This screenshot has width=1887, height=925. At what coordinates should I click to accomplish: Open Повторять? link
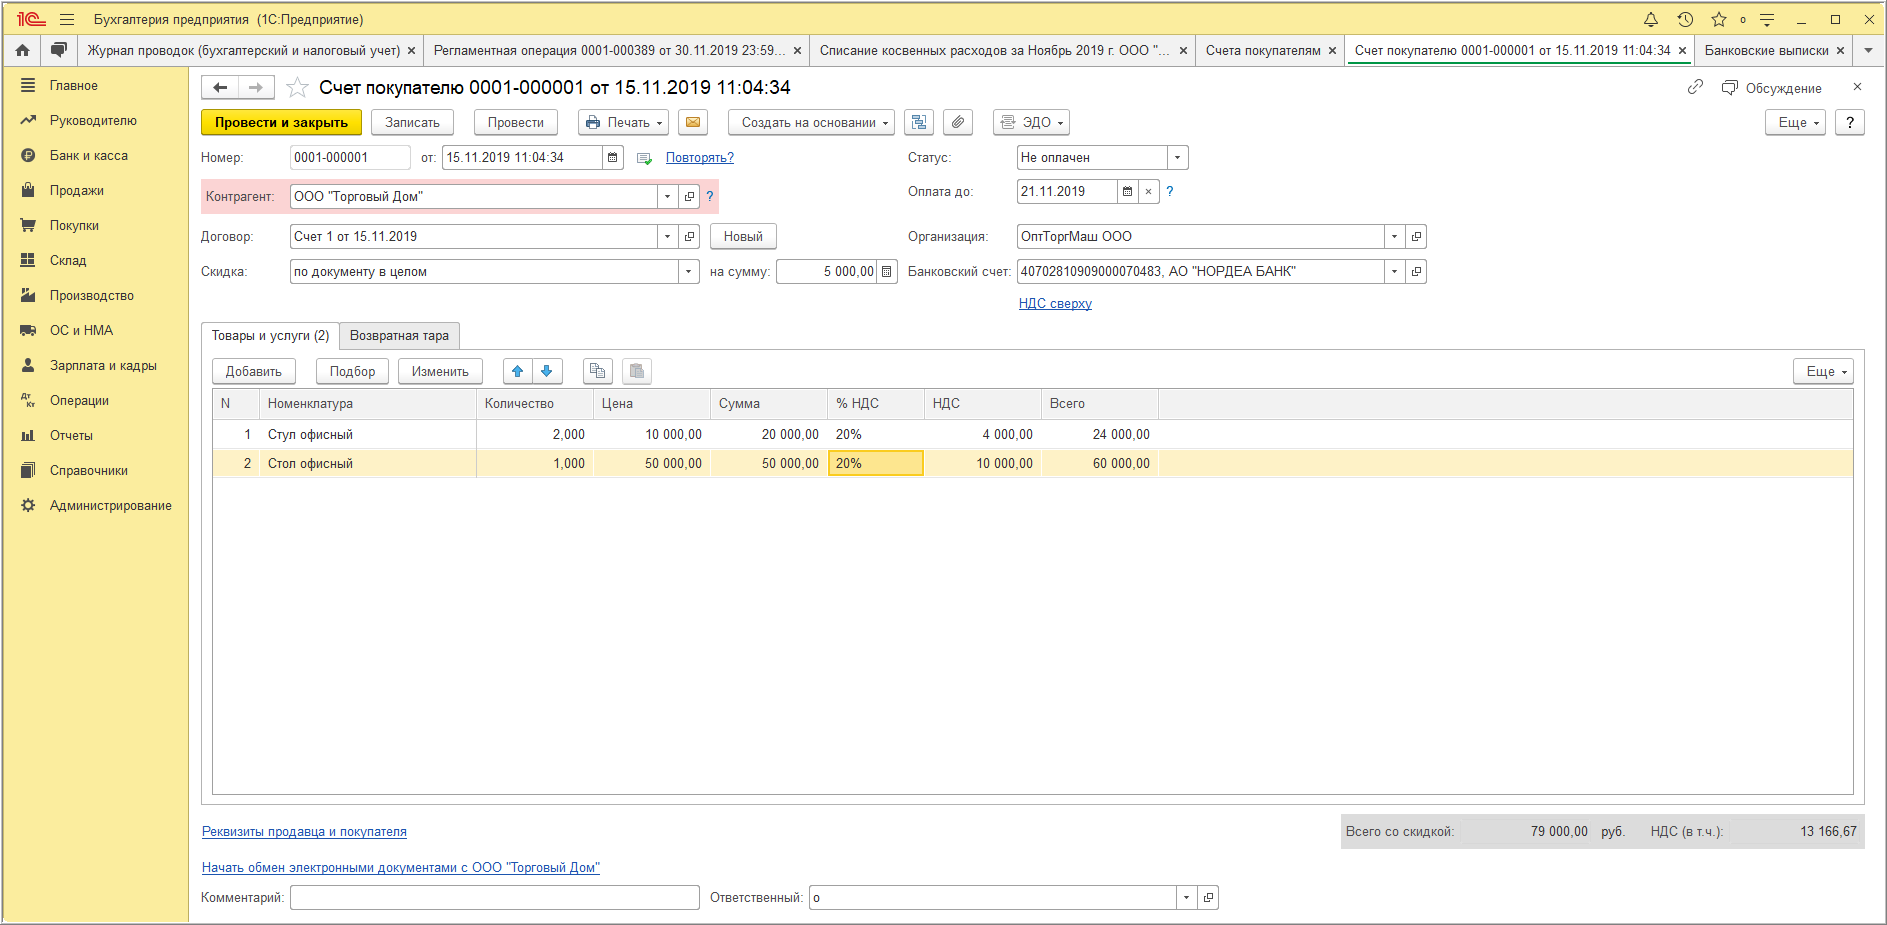[x=700, y=158]
